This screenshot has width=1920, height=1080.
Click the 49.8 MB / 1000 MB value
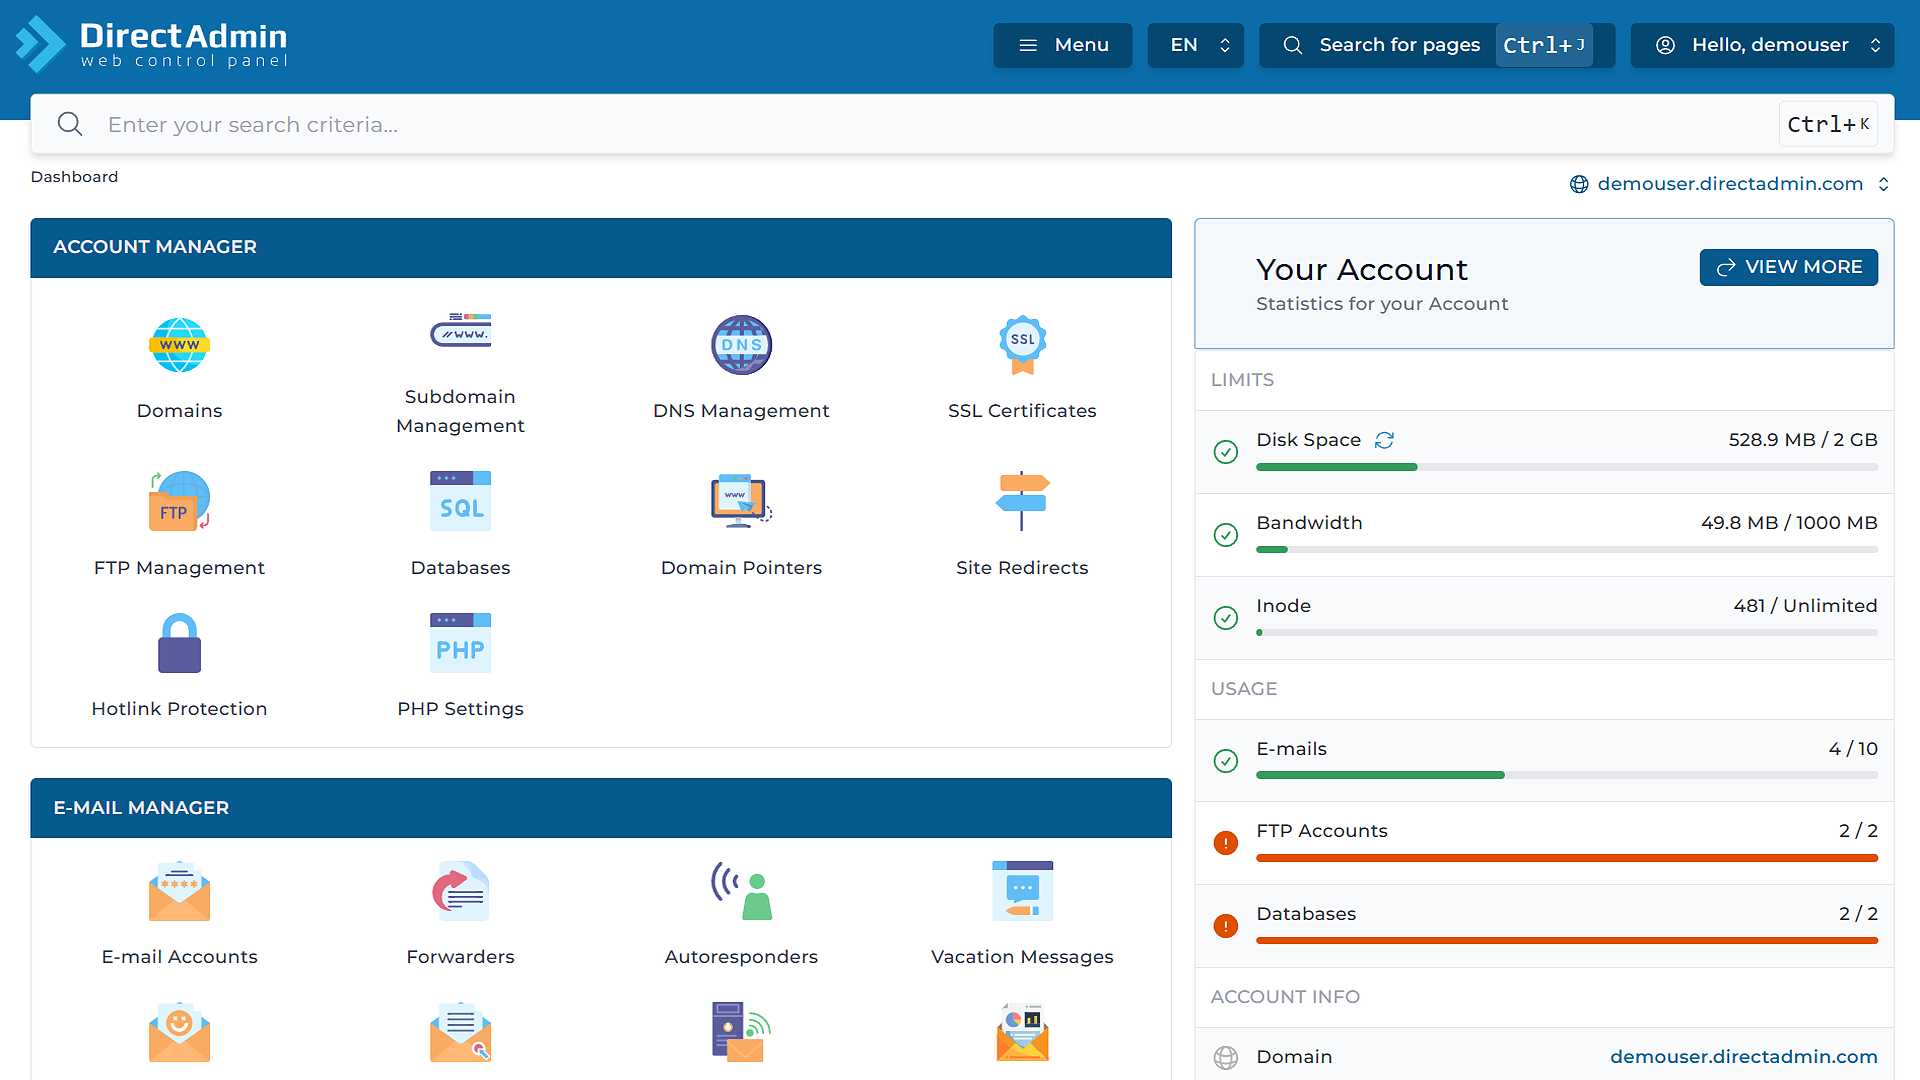point(1788,523)
